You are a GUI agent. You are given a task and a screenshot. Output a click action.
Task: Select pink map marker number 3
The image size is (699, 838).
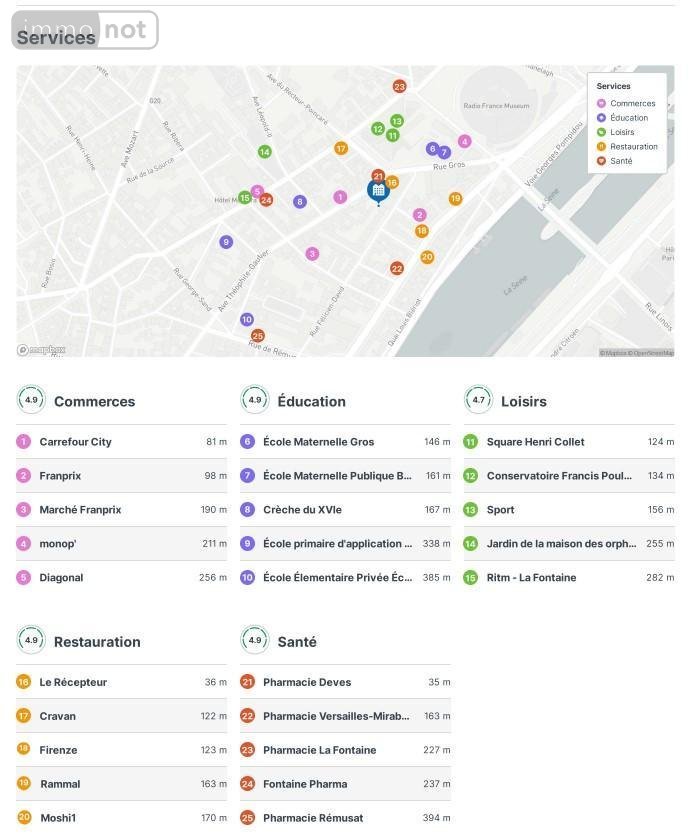click(312, 254)
